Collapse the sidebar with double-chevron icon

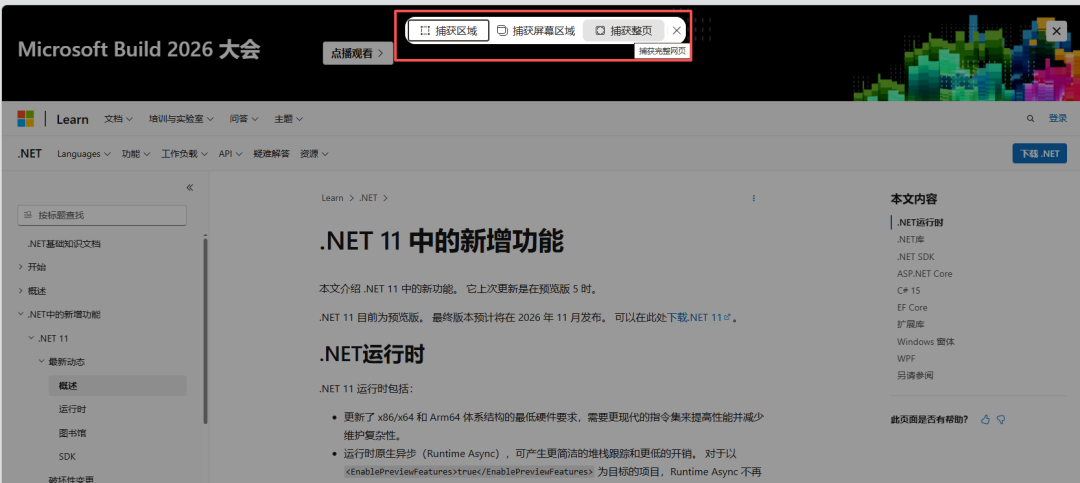coord(190,187)
